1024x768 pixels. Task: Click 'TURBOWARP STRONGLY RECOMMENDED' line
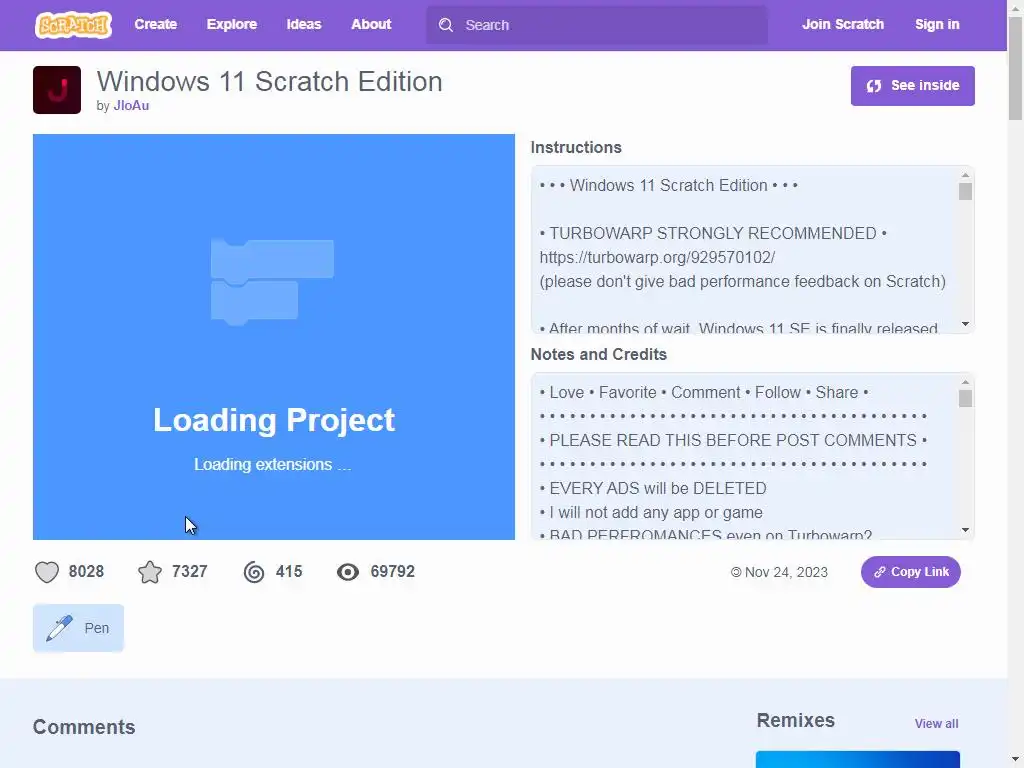tap(713, 233)
